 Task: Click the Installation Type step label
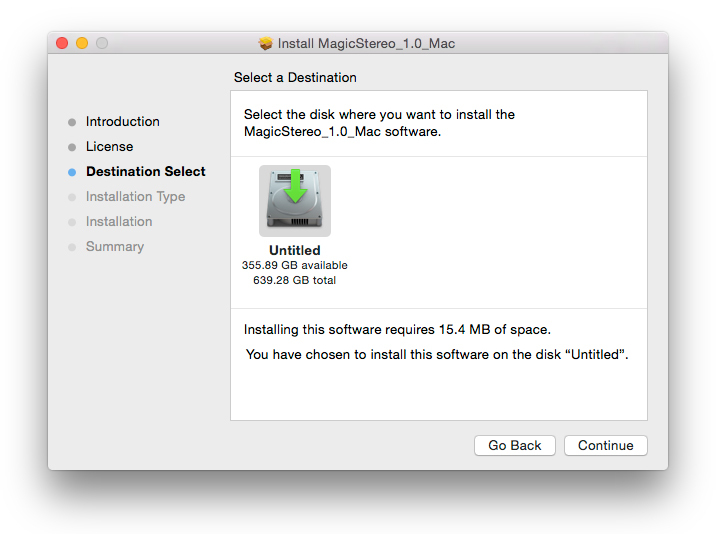(x=135, y=197)
